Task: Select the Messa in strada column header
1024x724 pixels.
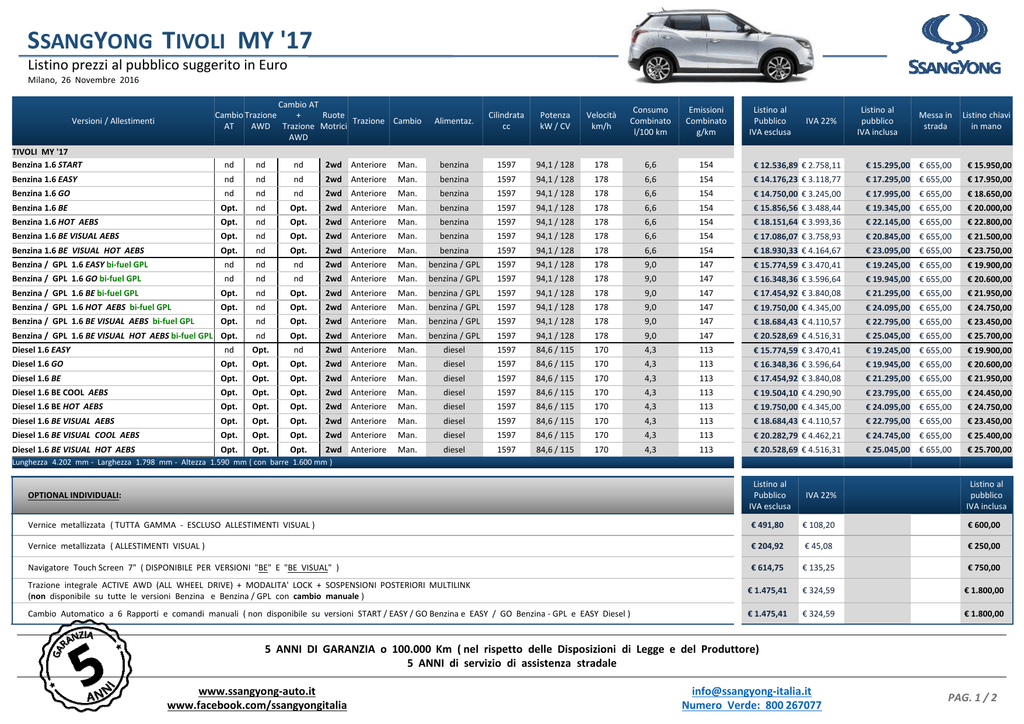Action: pos(935,121)
